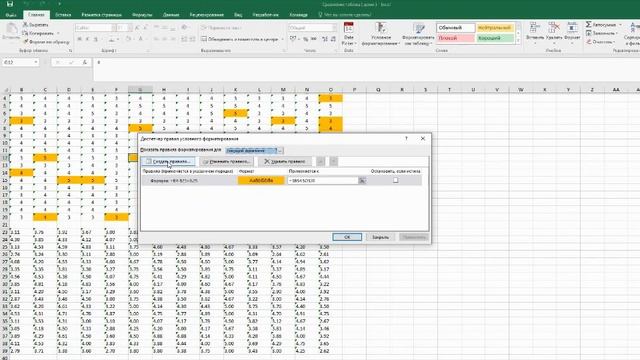Close the conditional formatting rules dialog
640x360 pixels.
pyautogui.click(x=423, y=139)
